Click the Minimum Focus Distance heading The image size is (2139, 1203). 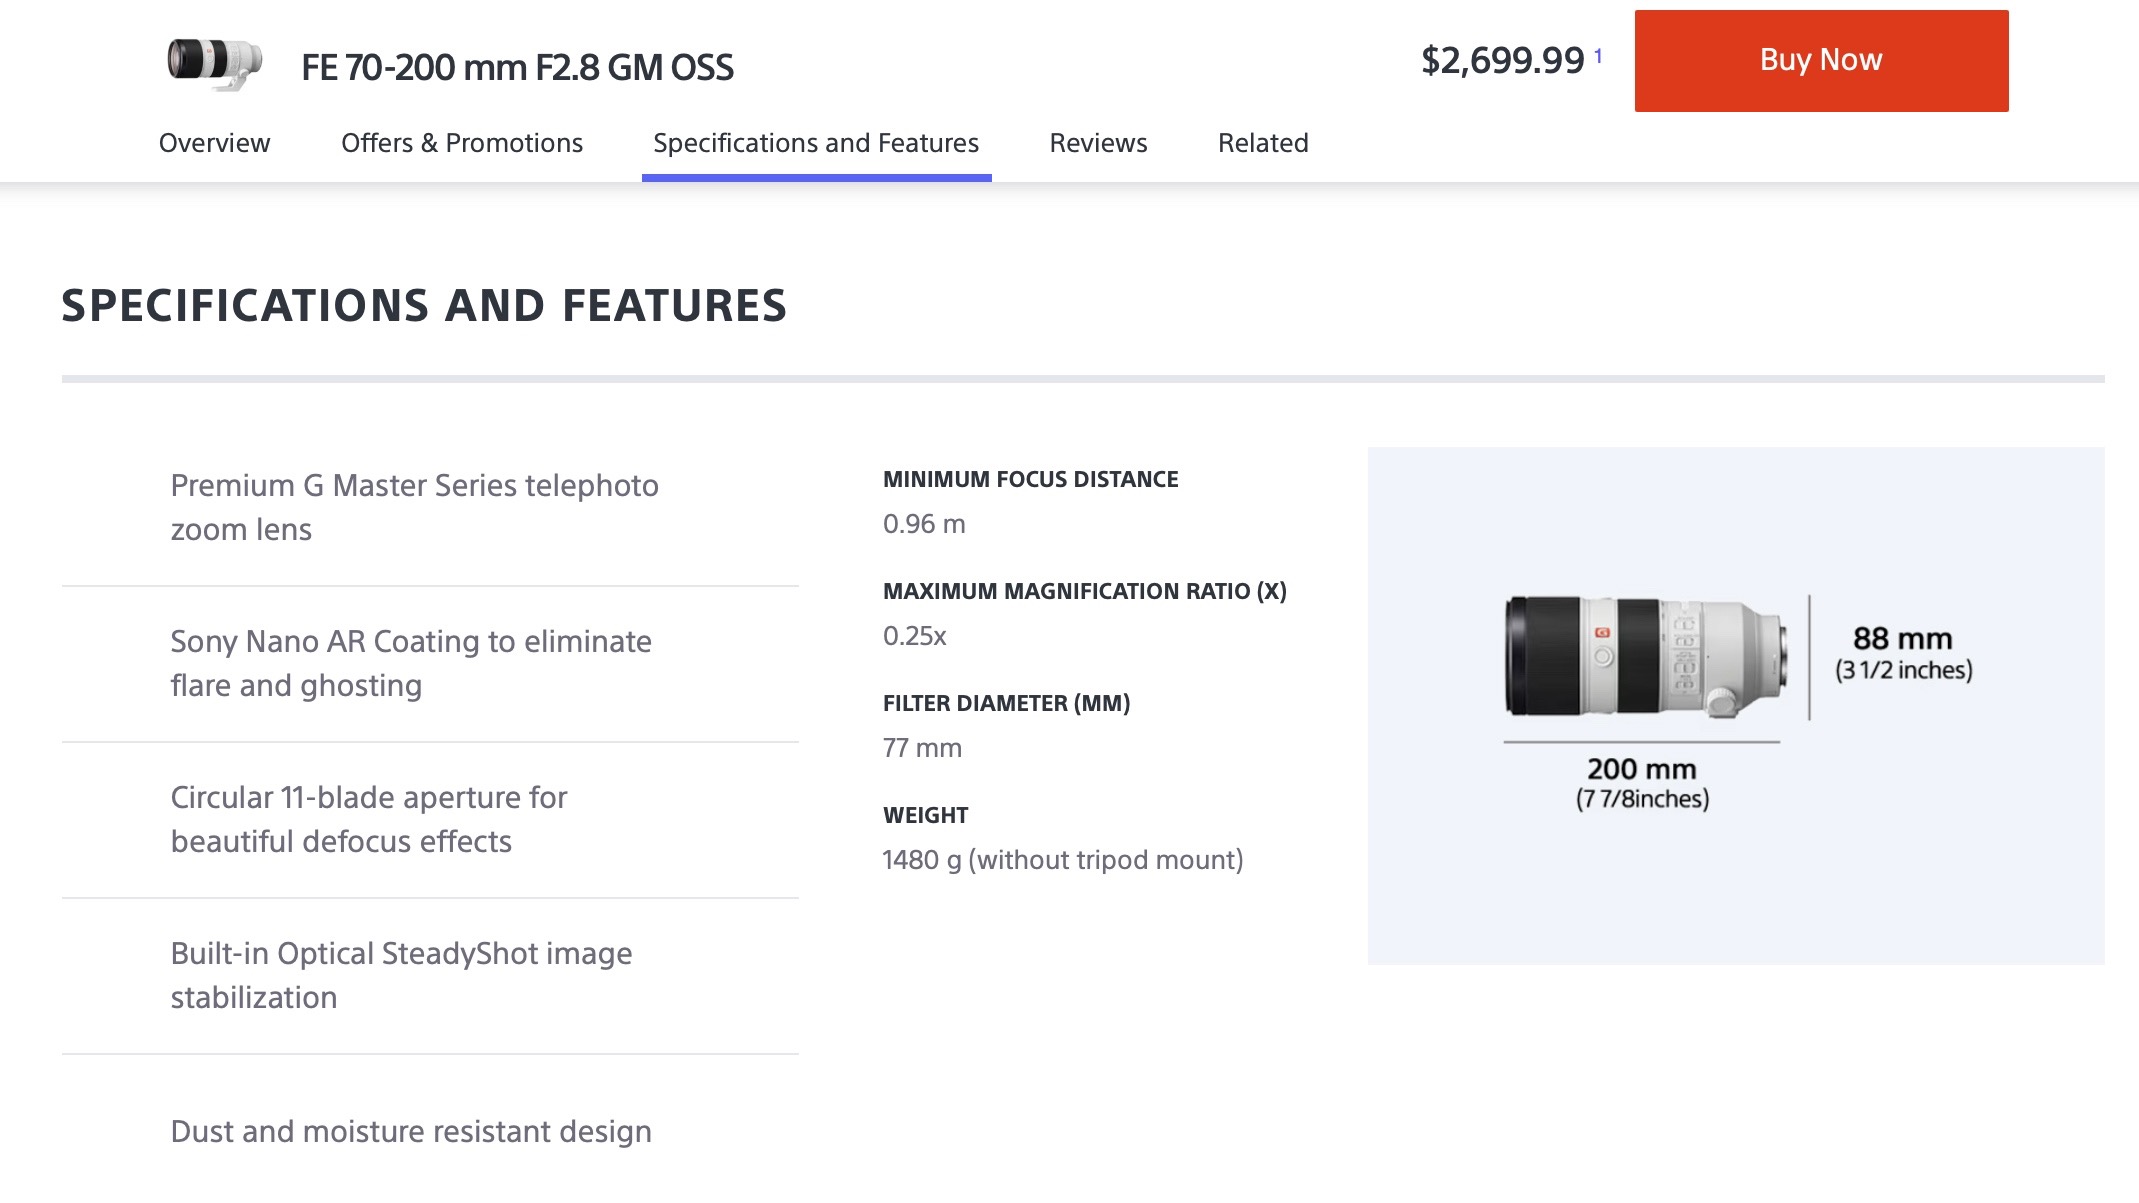point(1030,480)
